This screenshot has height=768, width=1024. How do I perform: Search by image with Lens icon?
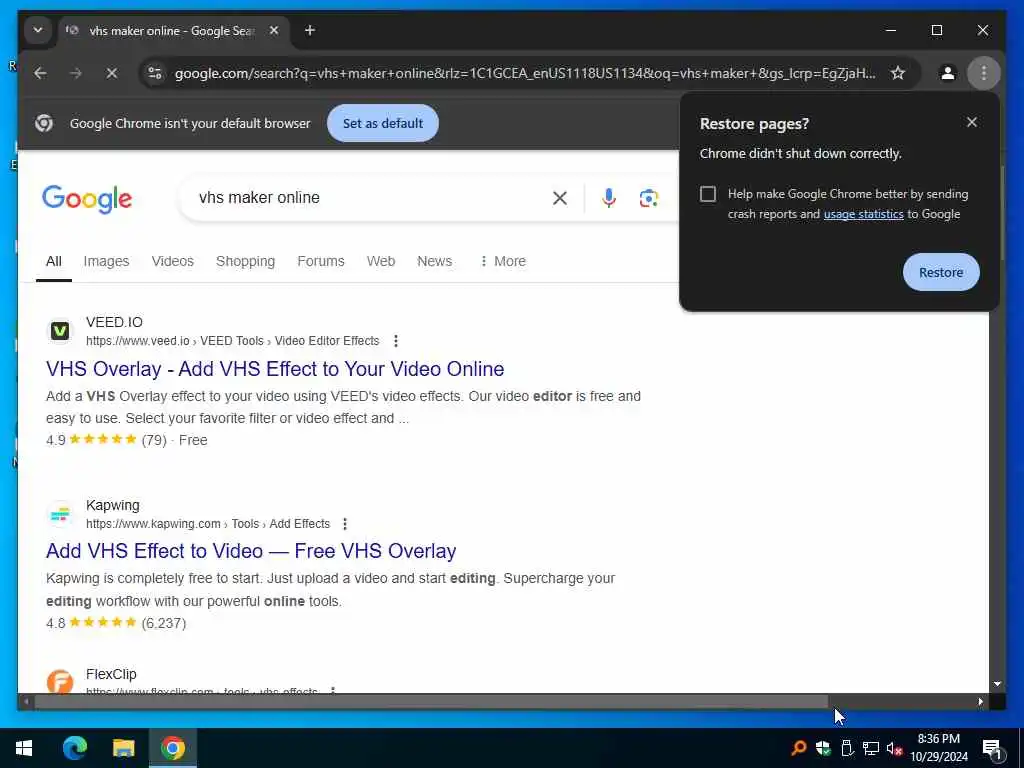coord(648,198)
